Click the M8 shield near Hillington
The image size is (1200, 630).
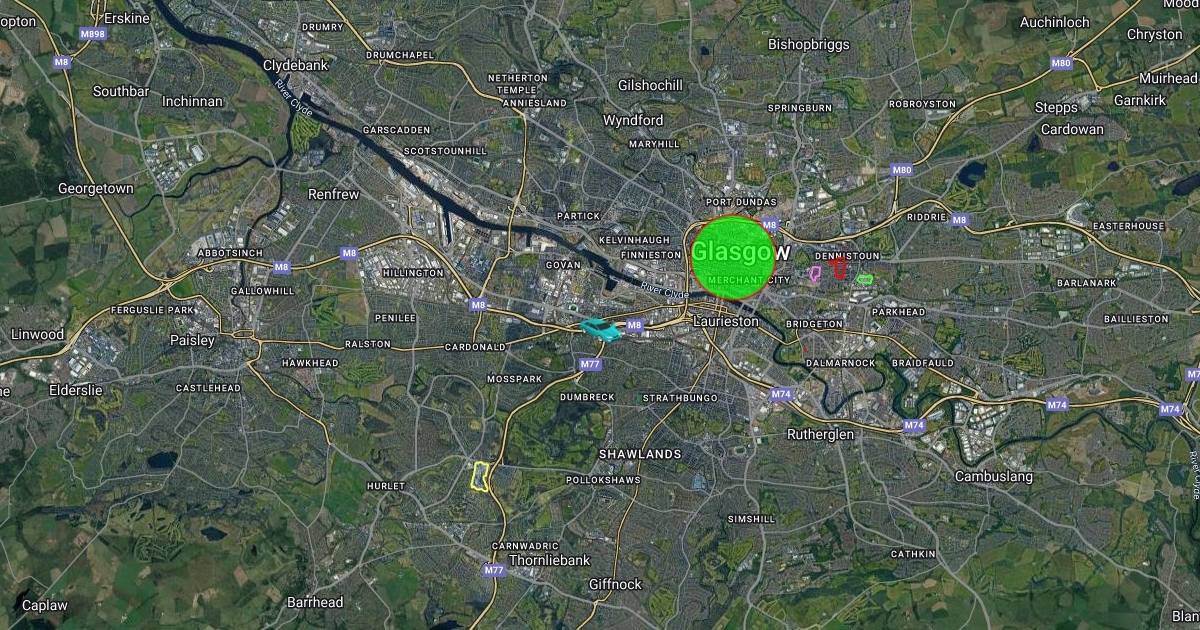[x=349, y=253]
